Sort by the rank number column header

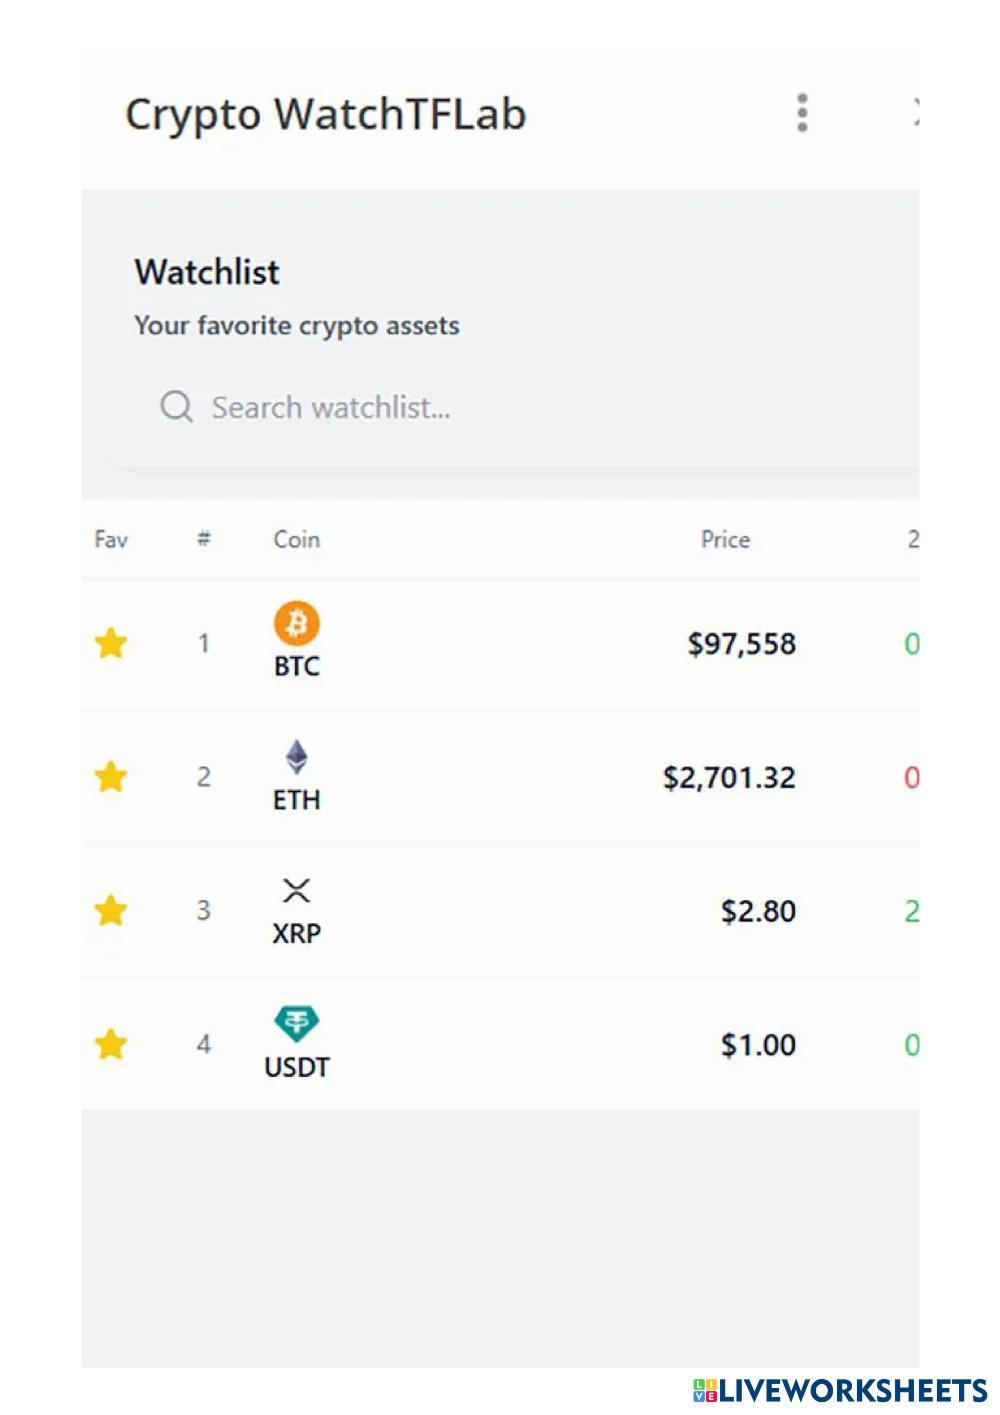coord(204,540)
